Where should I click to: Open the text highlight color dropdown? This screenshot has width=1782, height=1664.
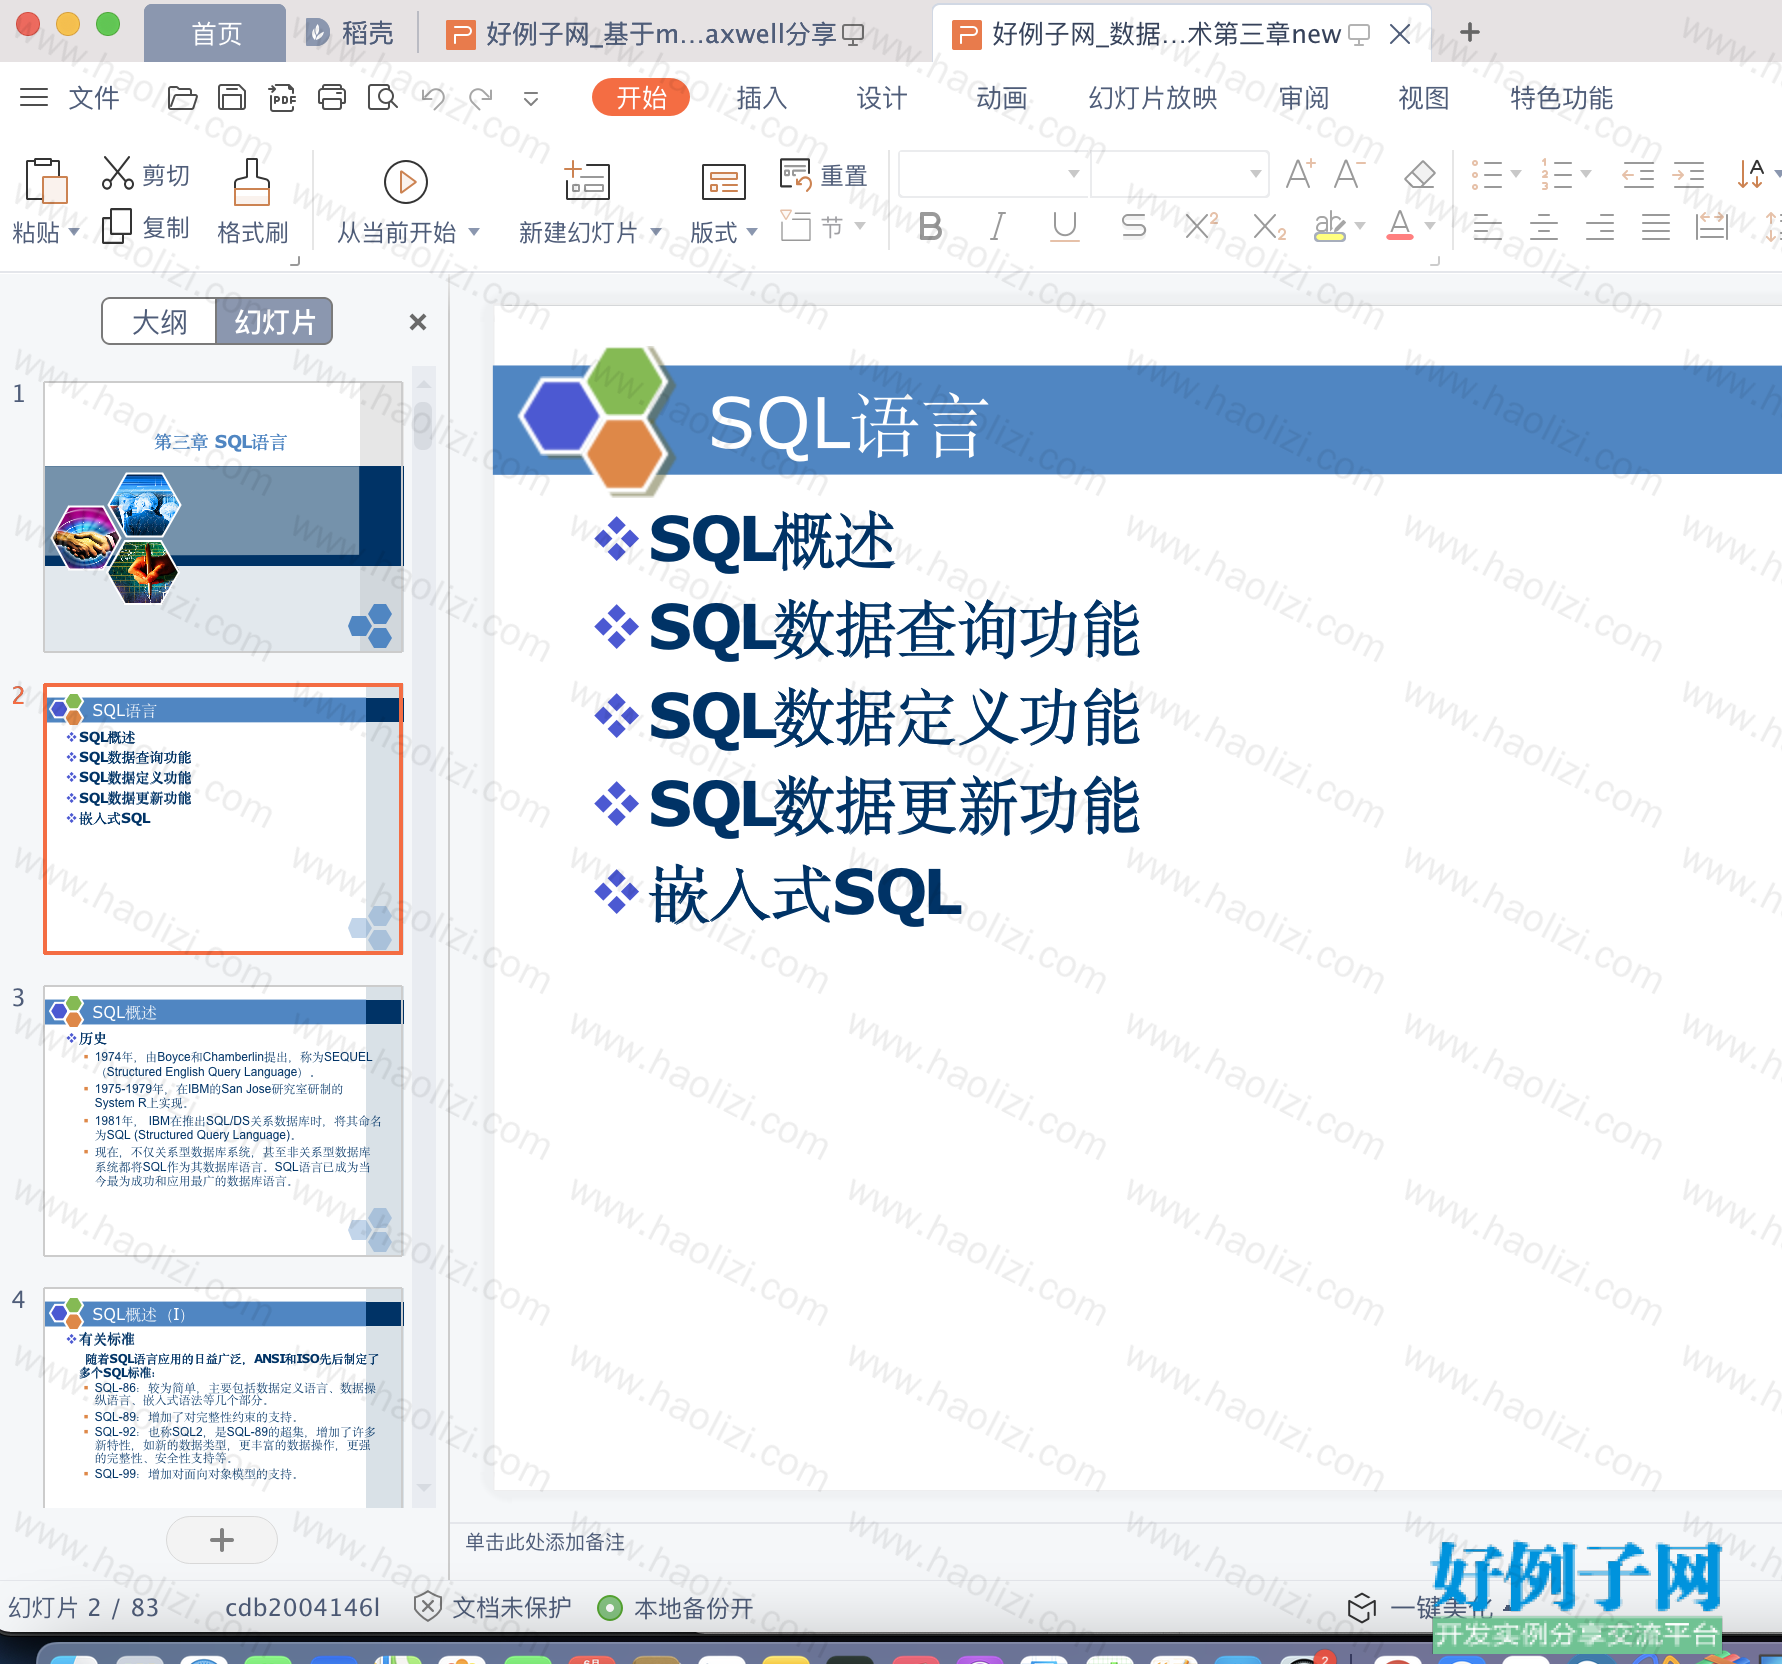point(1360,227)
